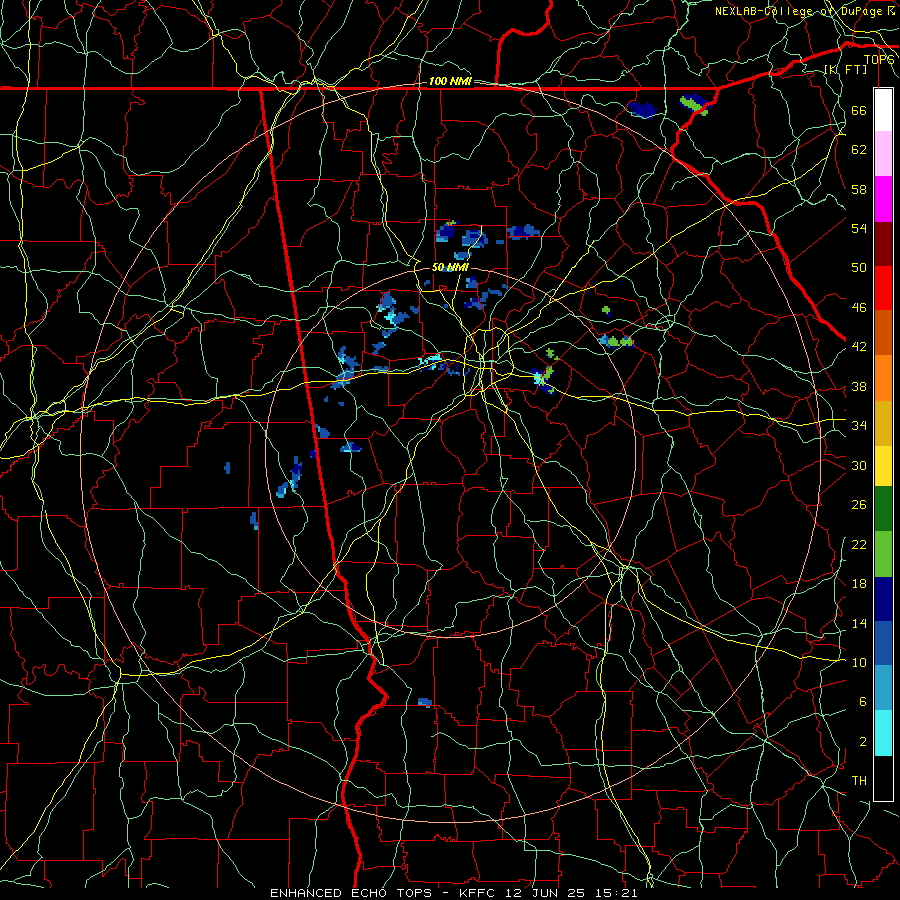Click the isolated blue echo south of the radar rings
Screen dimensions: 900x900
(x=425, y=702)
